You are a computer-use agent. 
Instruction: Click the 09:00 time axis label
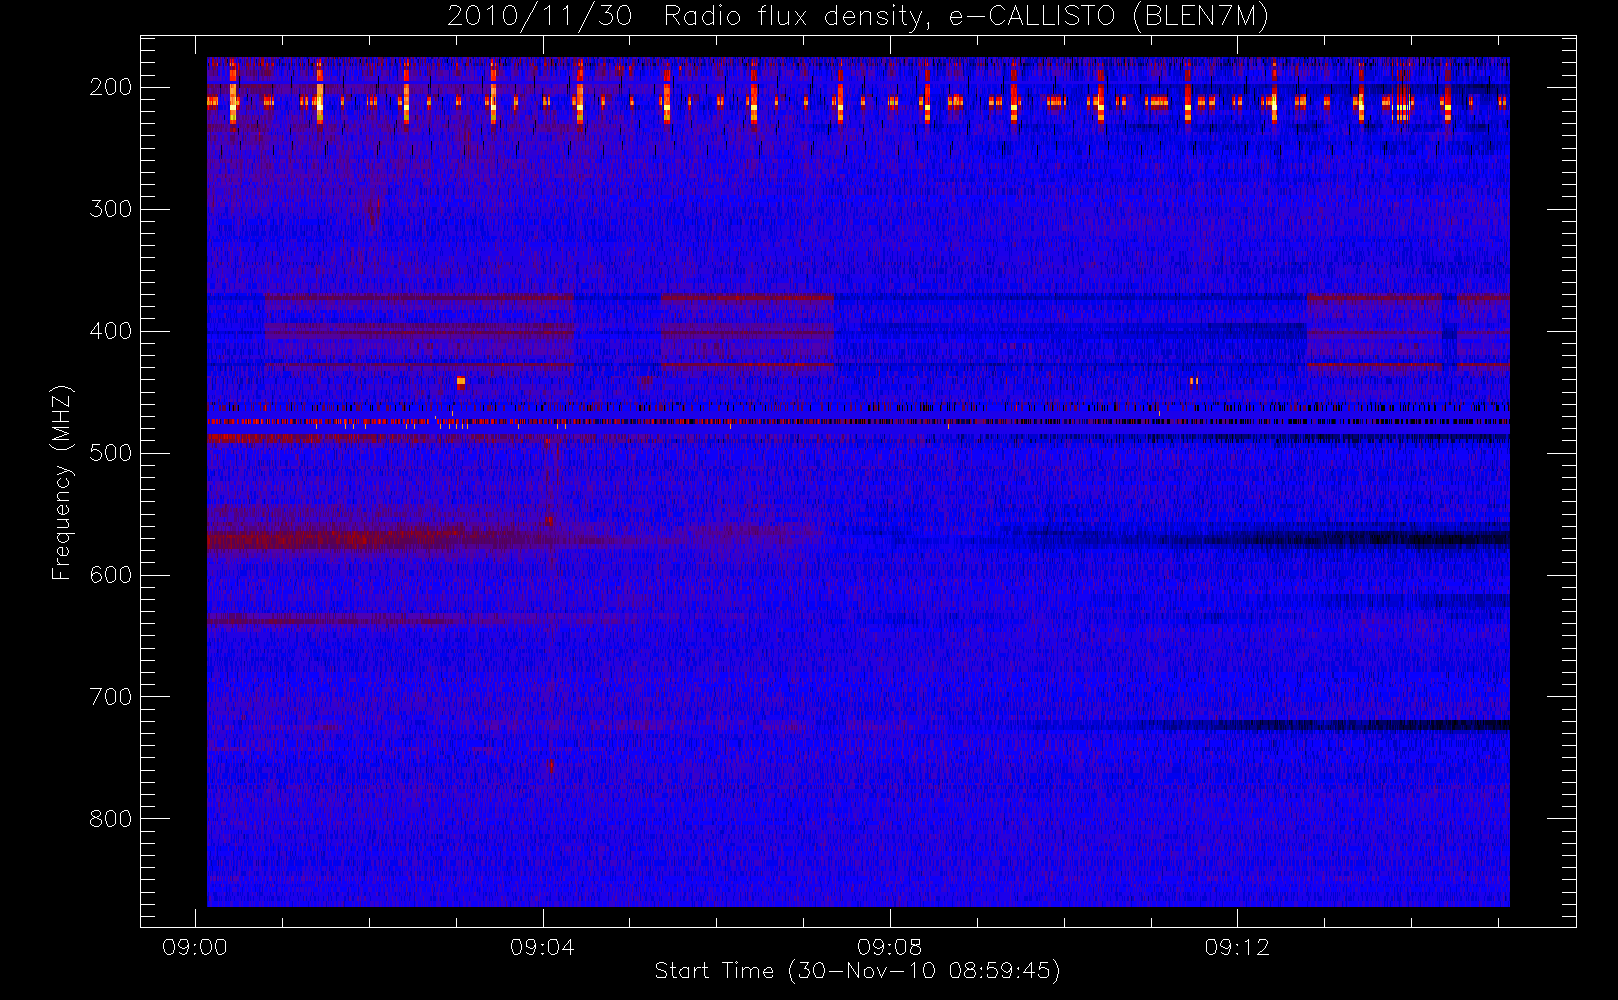[x=195, y=947]
